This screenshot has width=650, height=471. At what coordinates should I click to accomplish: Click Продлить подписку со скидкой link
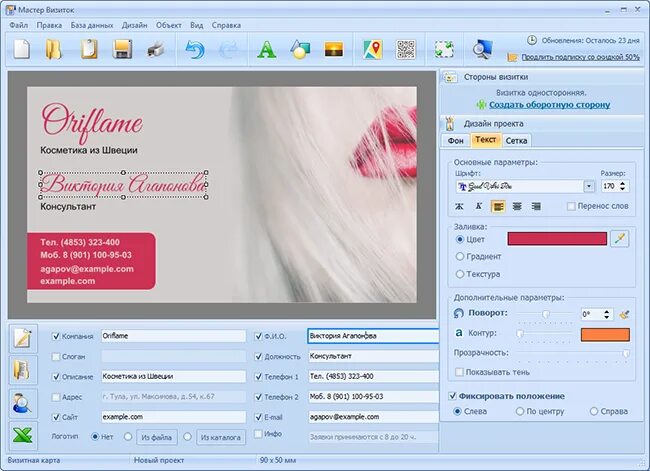coord(580,57)
